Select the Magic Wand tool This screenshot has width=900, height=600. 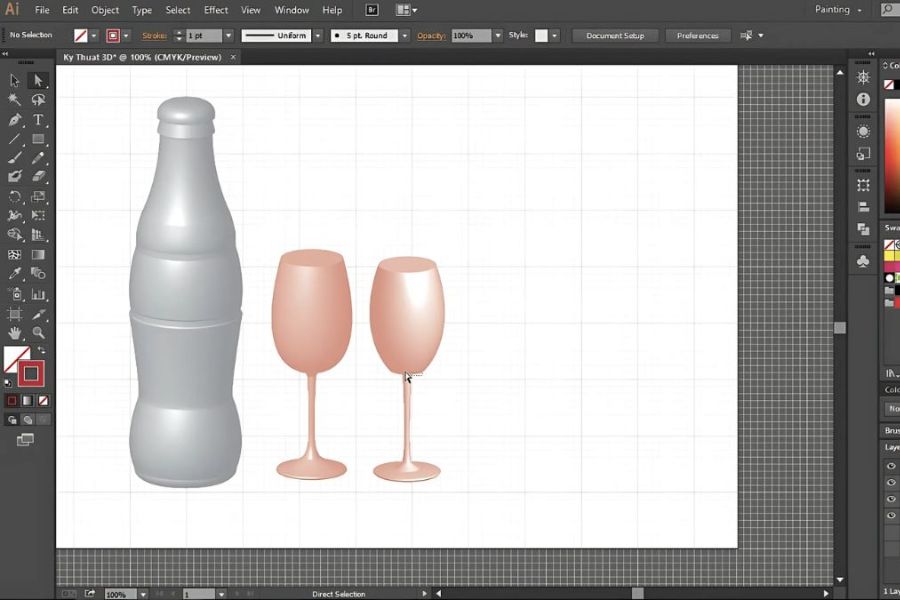click(15, 100)
